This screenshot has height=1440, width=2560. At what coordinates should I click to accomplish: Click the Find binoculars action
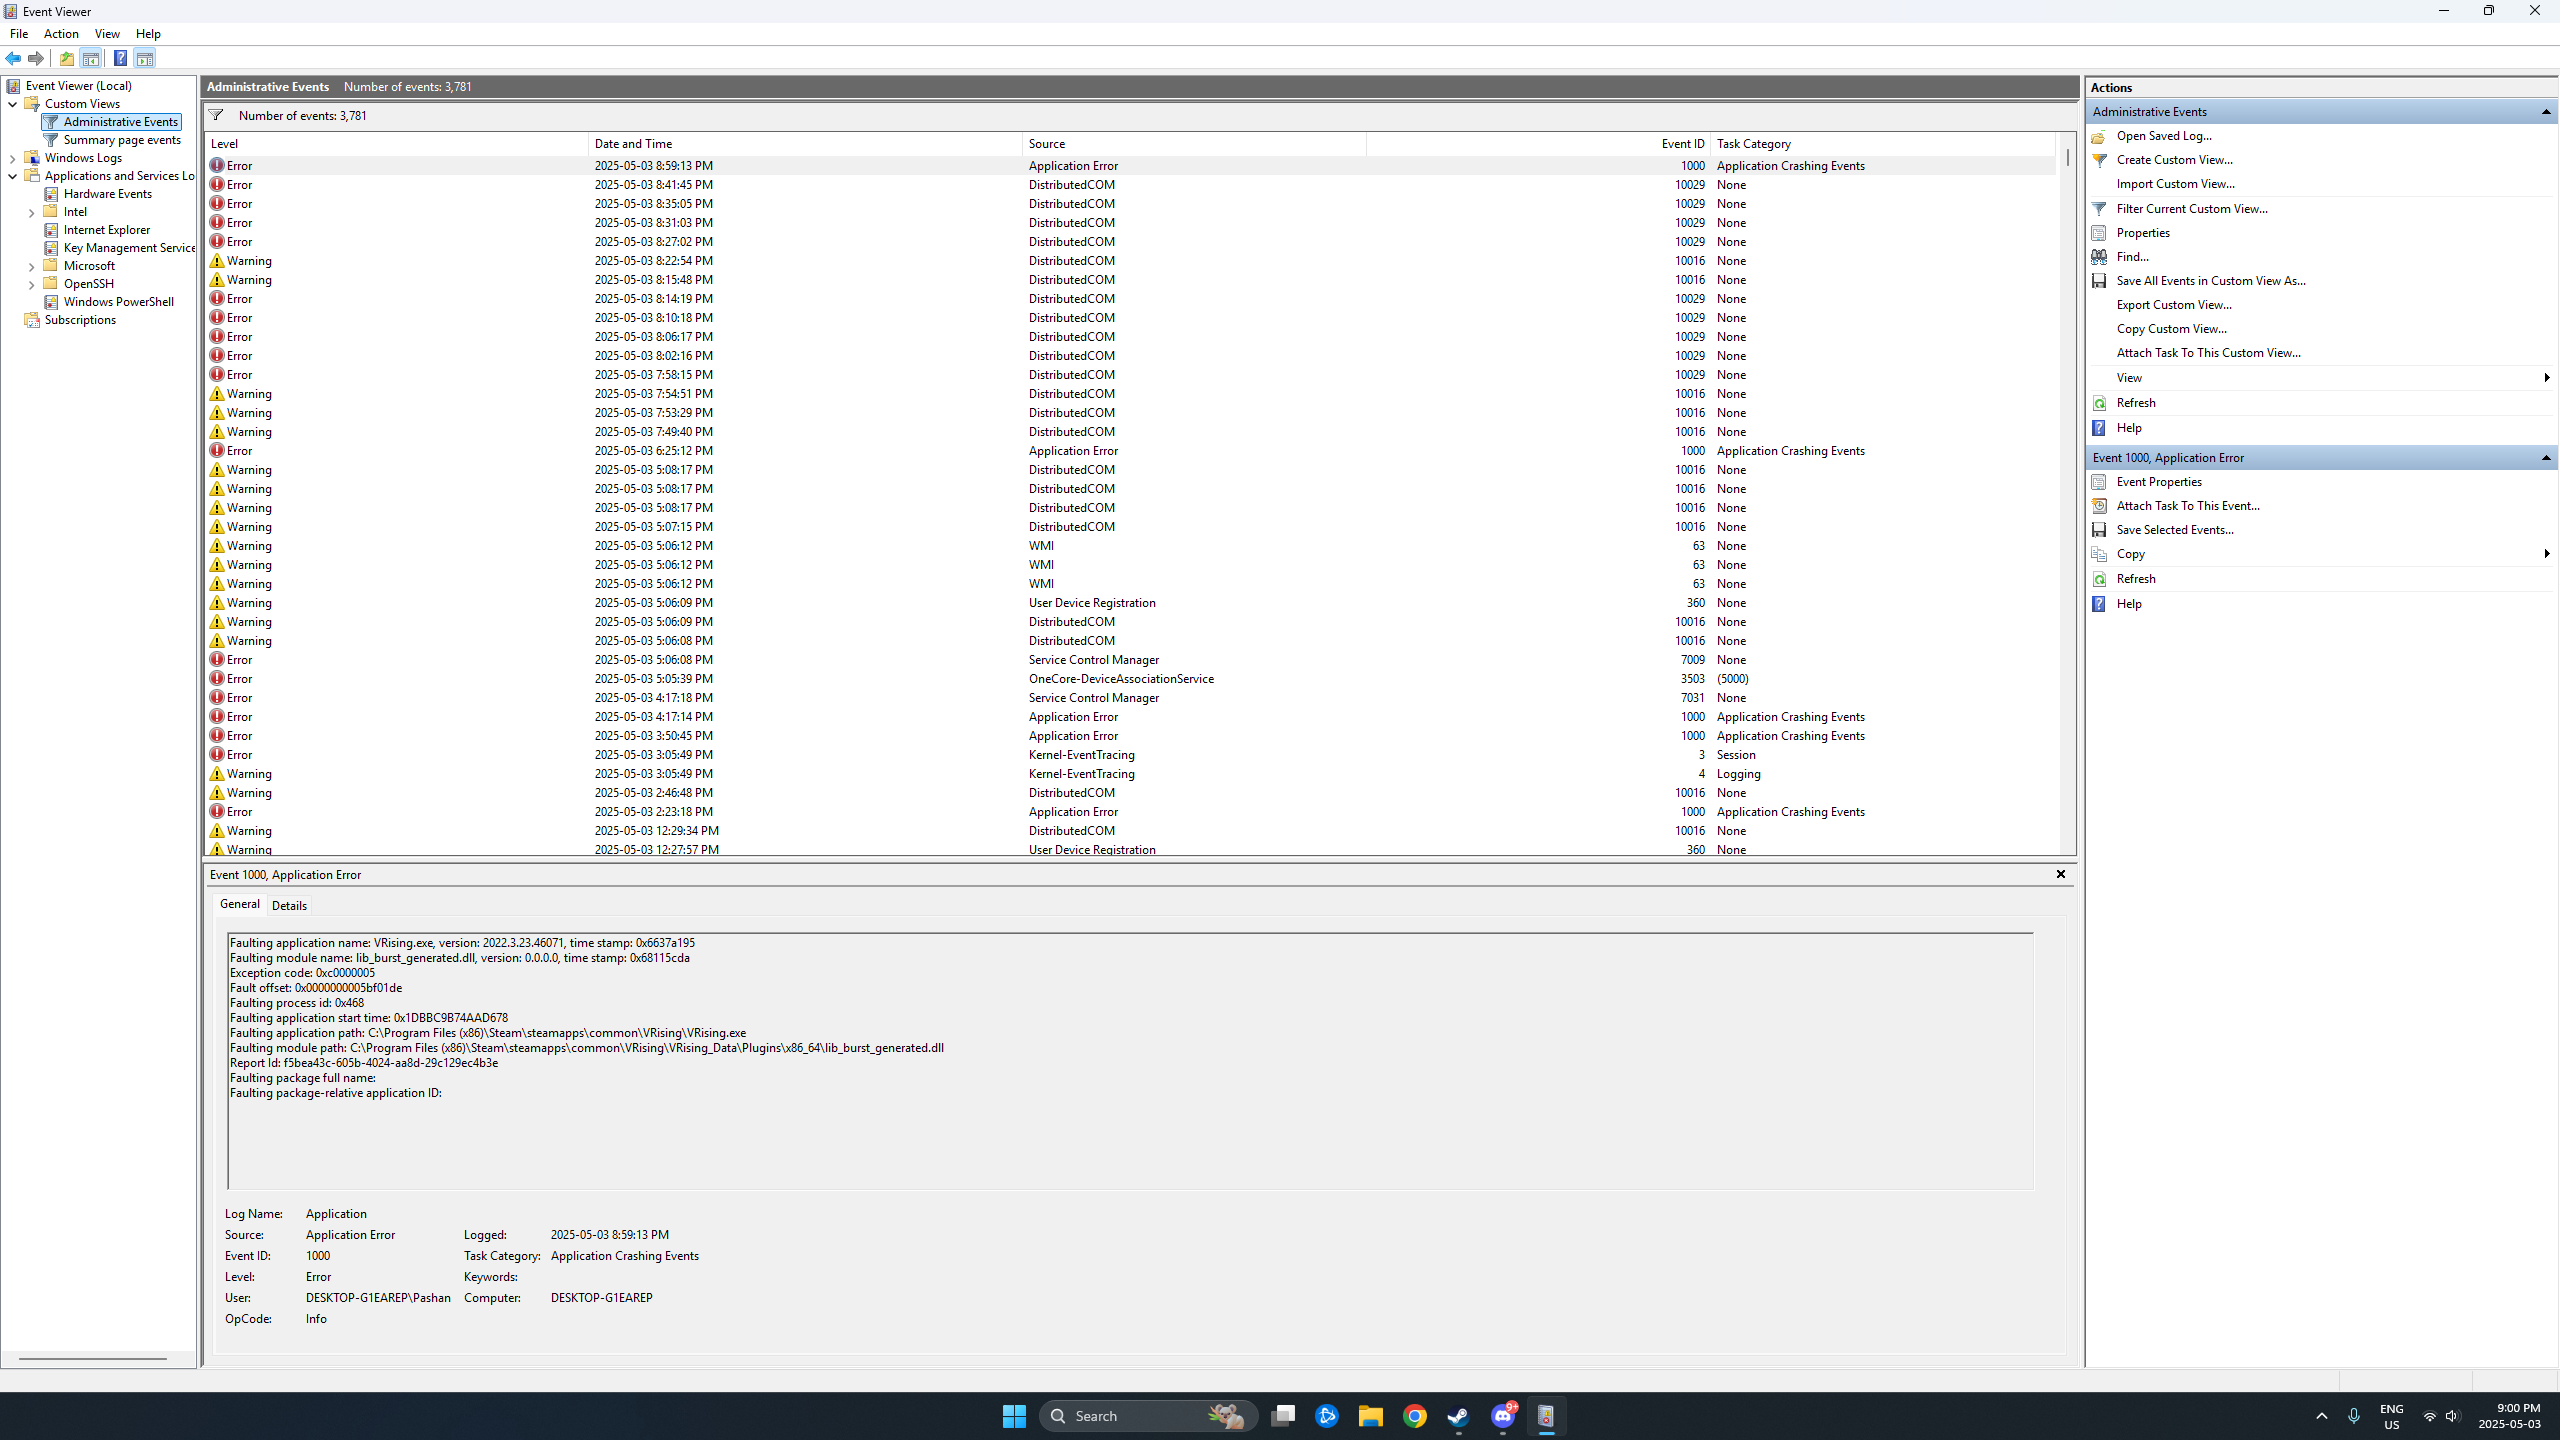click(x=2131, y=257)
